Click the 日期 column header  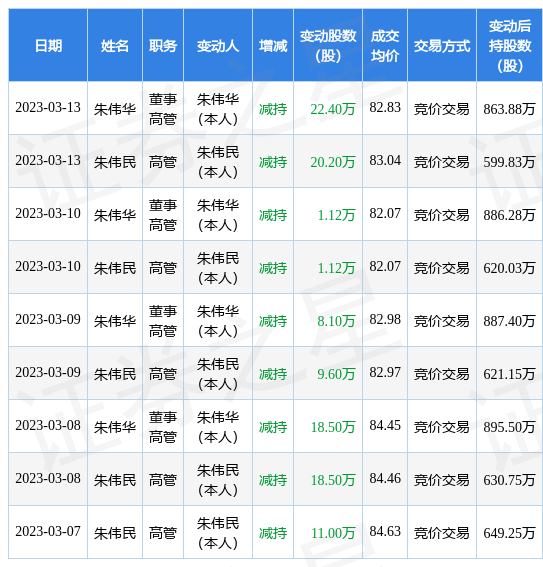point(48,46)
